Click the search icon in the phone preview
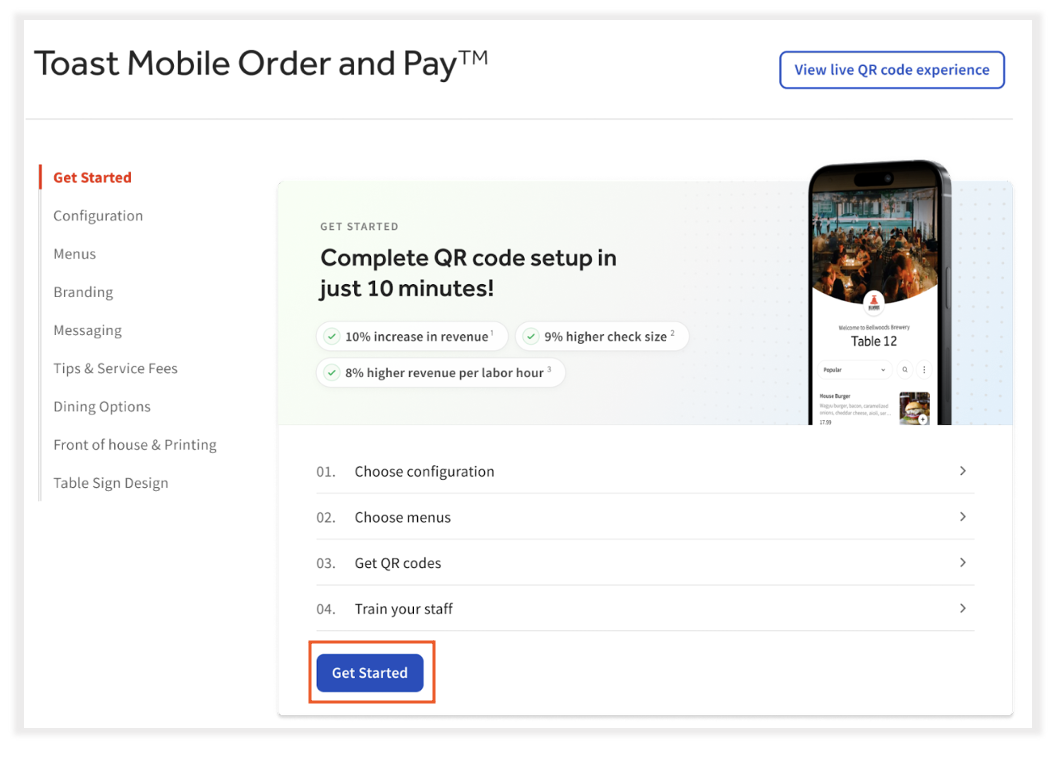Screen dimensions: 1062x758 point(905,370)
